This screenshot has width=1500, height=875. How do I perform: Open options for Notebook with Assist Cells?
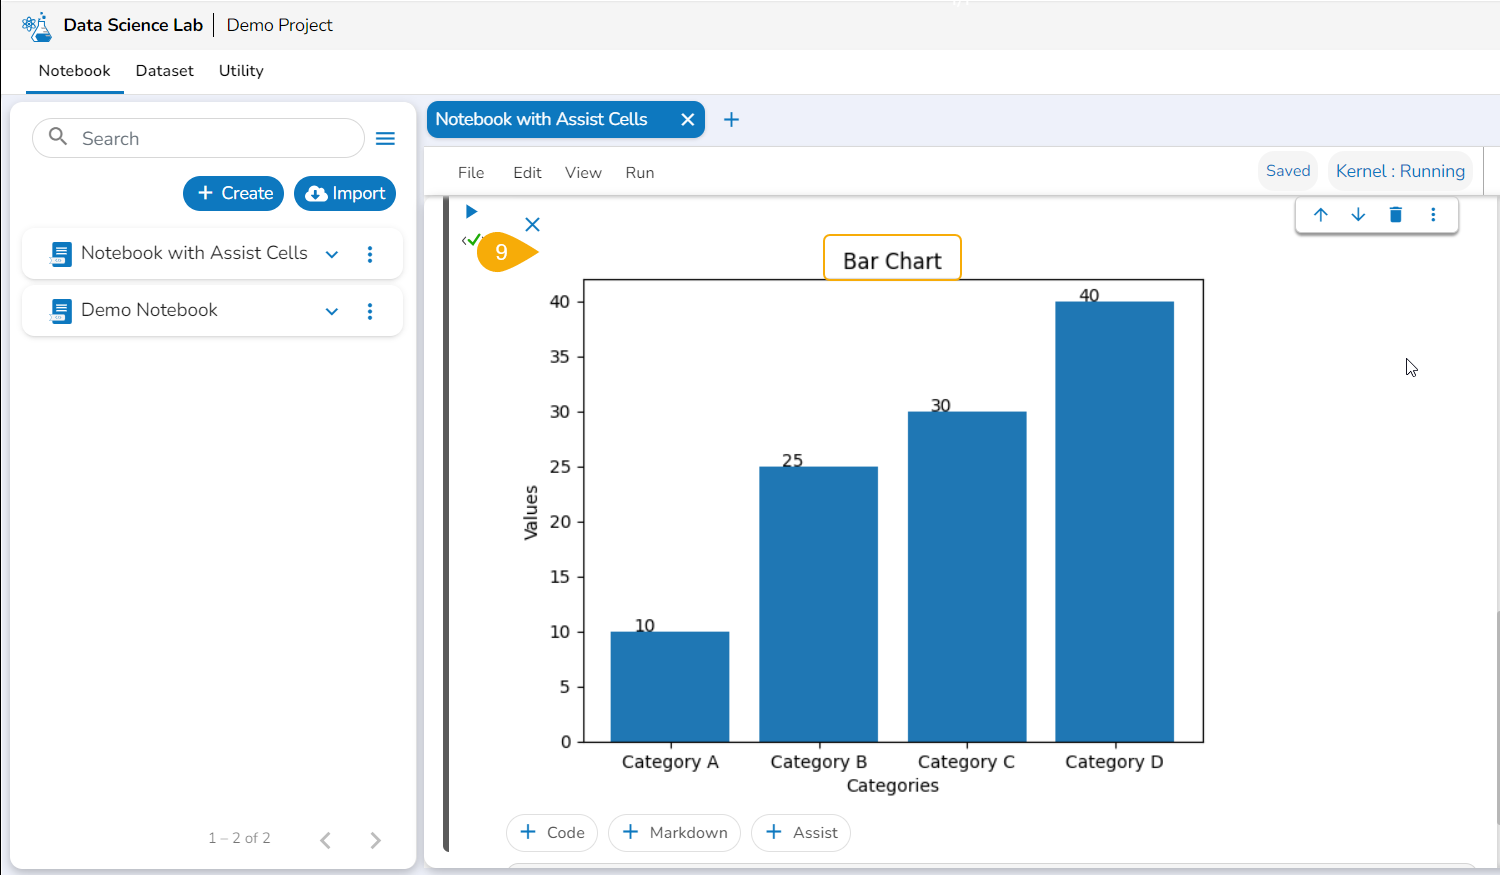370,254
